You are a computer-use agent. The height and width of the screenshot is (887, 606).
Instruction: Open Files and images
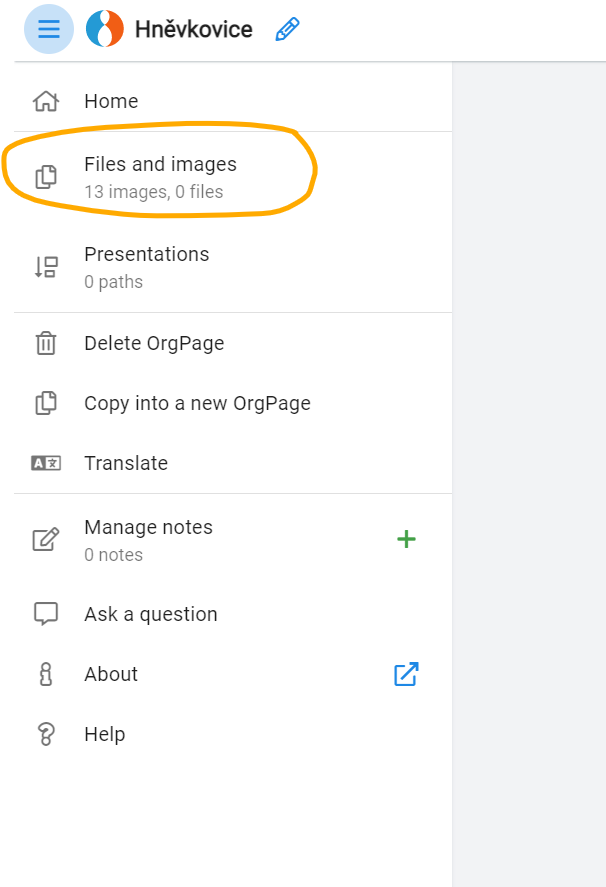(x=160, y=165)
